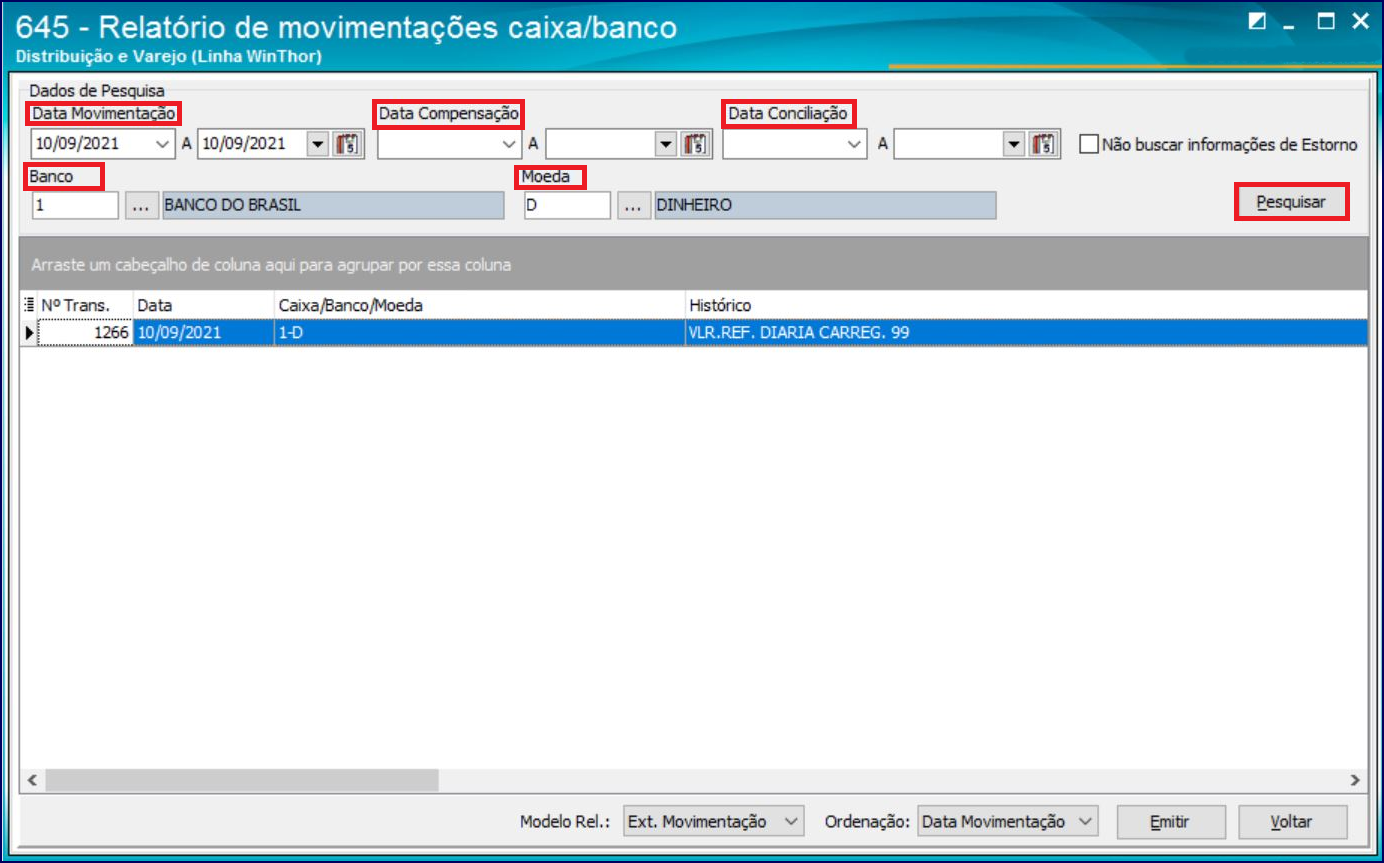Expand Data Movimentação end date dropdown
The image size is (1384, 863).
coord(318,144)
